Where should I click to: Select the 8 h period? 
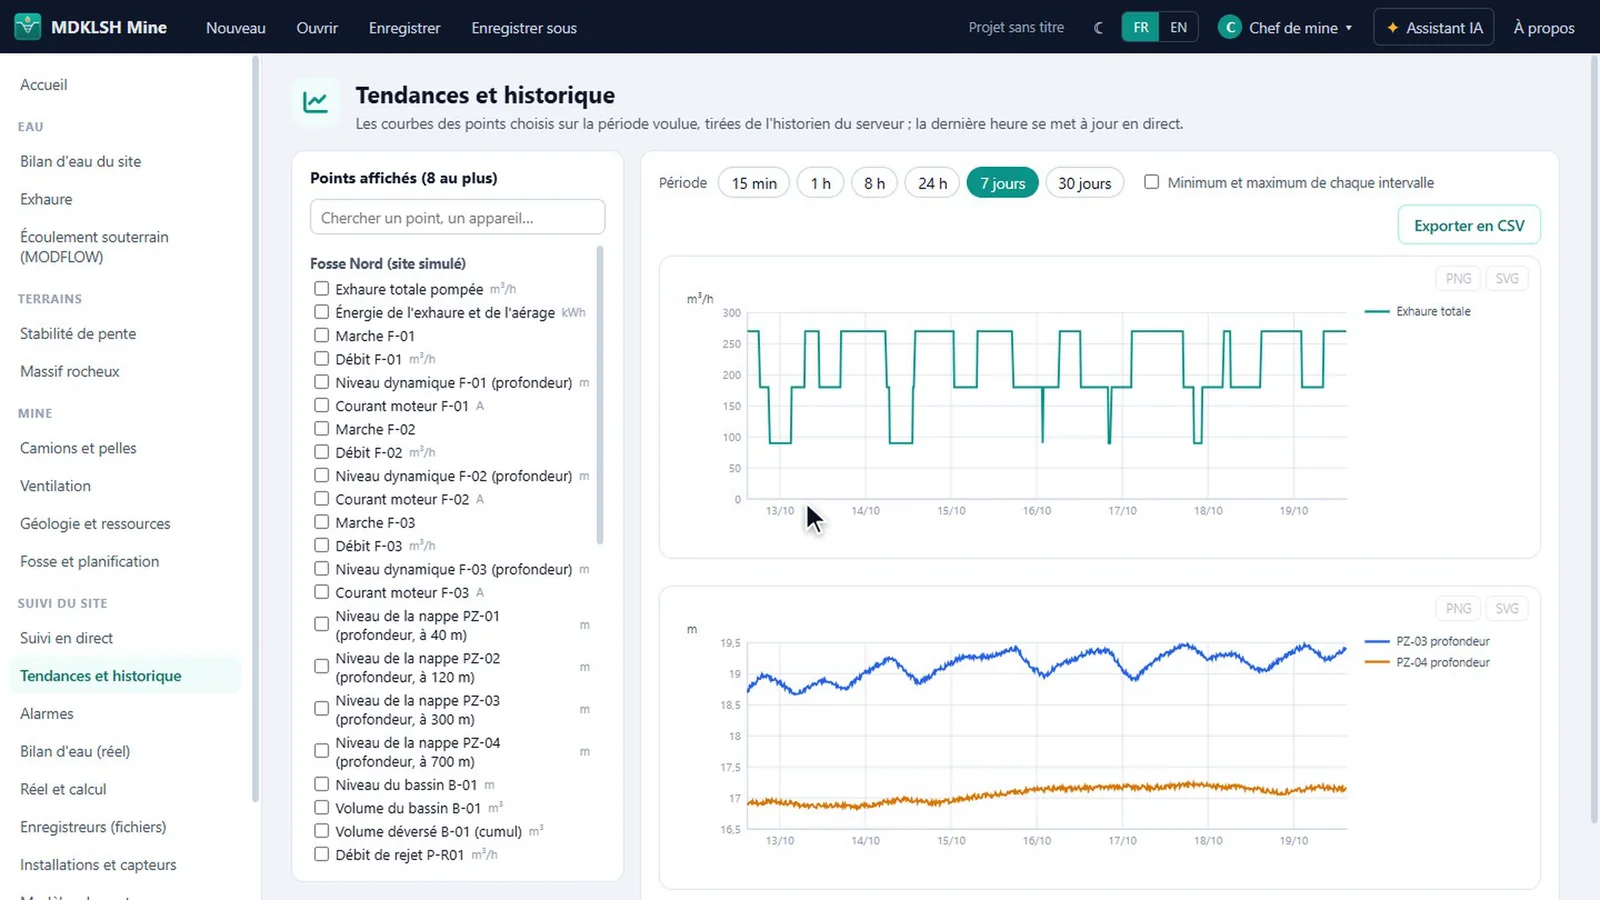[875, 183]
